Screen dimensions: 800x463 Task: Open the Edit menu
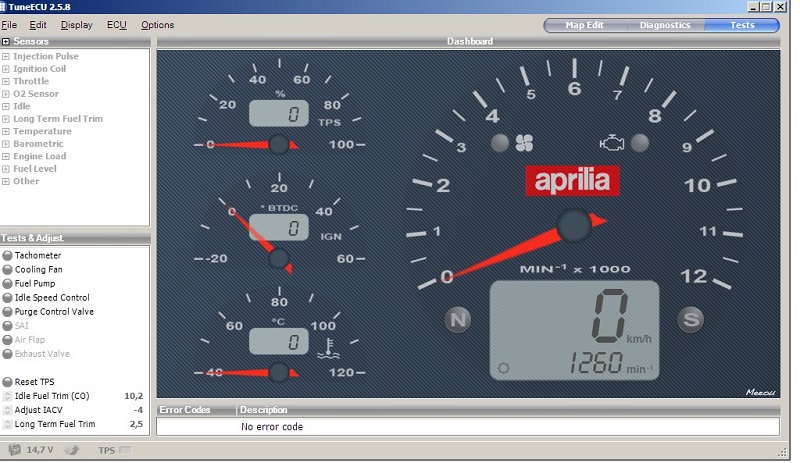38,25
